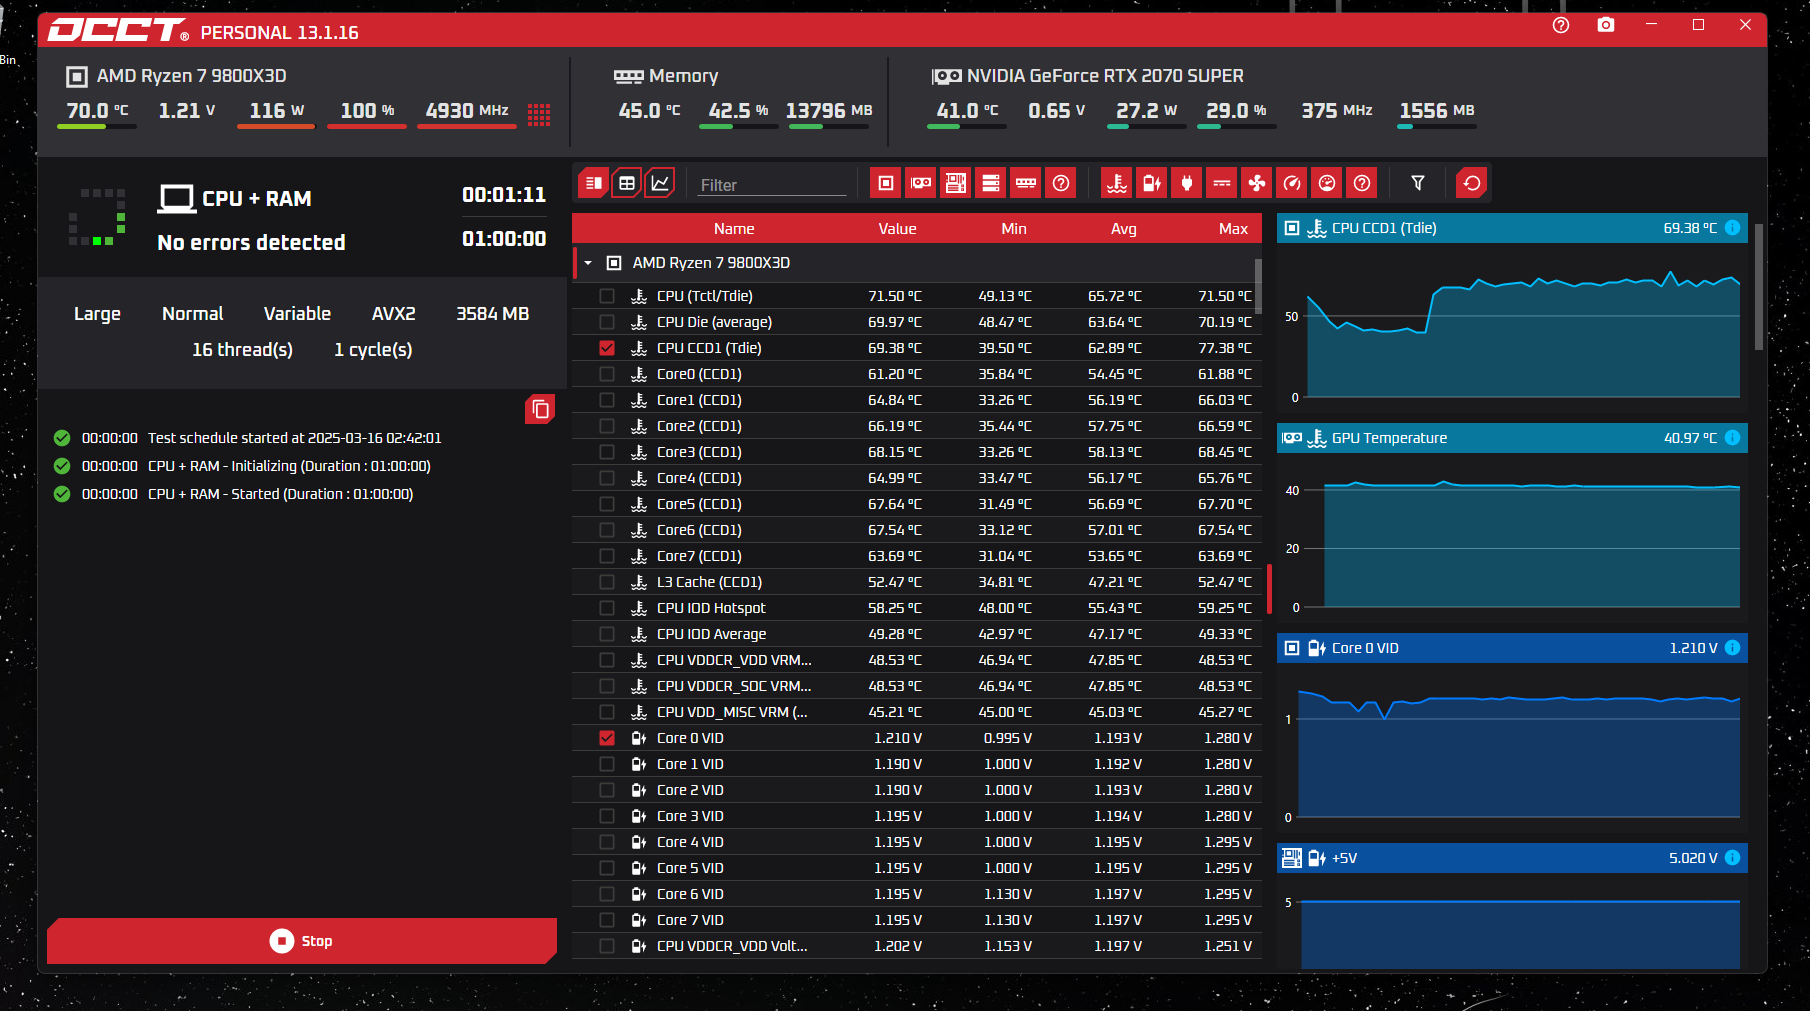Uncheck the Core 0 VID checkbox

point(607,738)
